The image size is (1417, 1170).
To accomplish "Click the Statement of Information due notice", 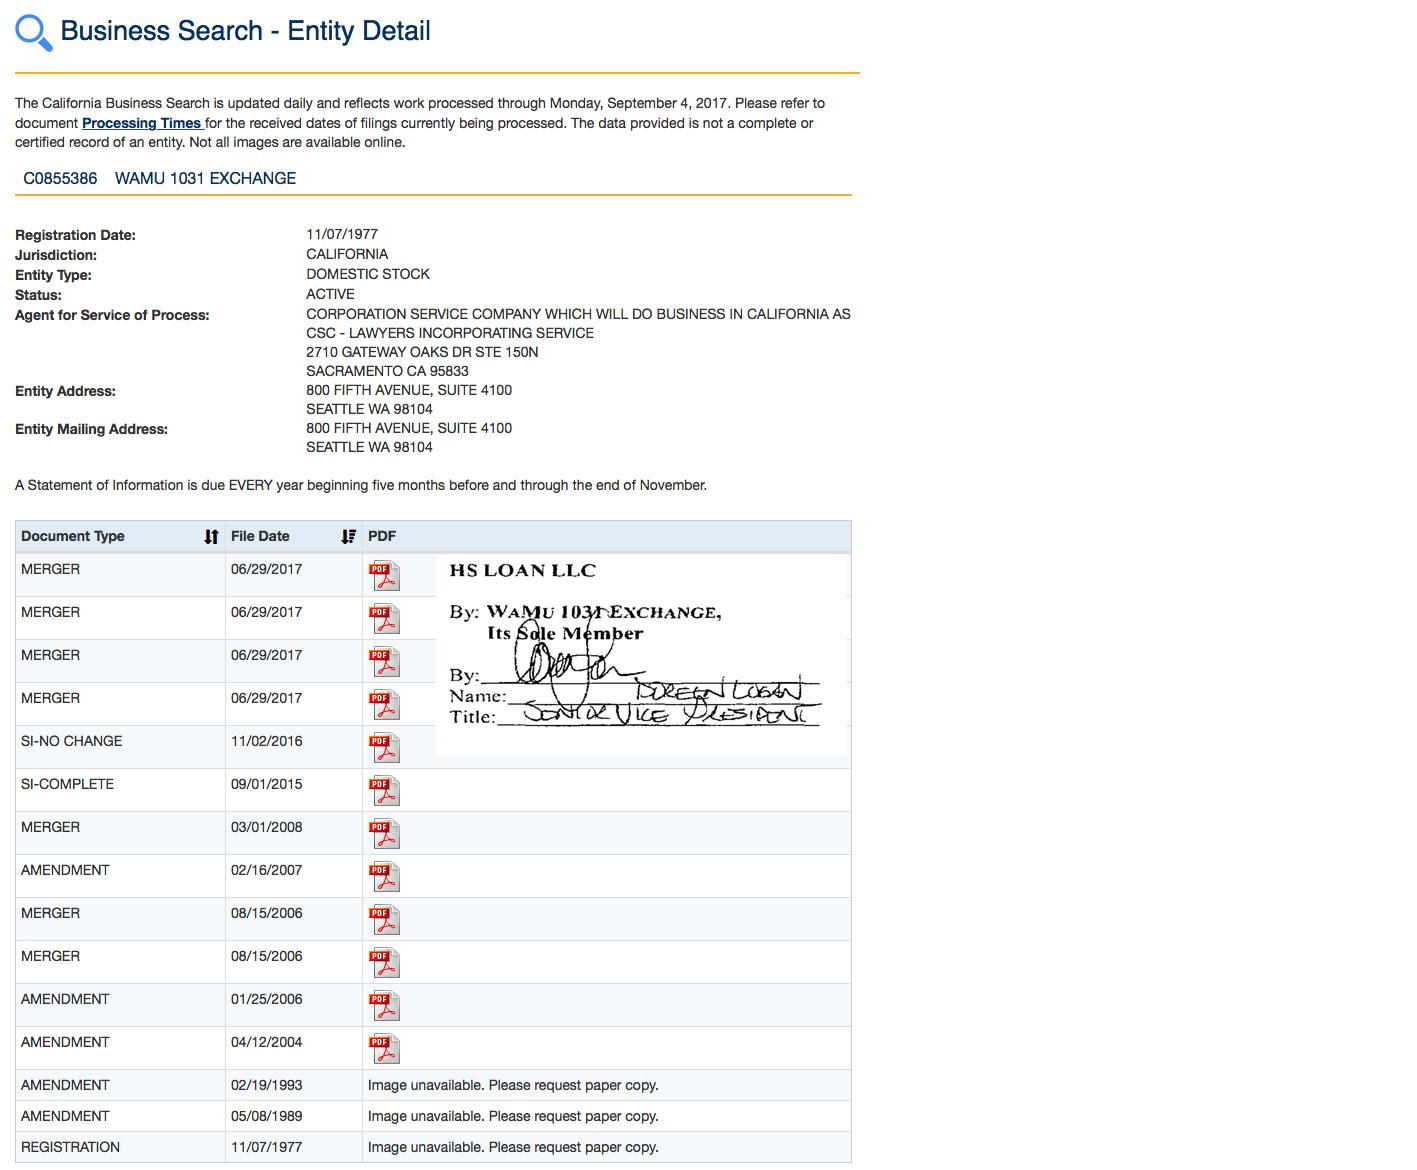I will [x=361, y=485].
